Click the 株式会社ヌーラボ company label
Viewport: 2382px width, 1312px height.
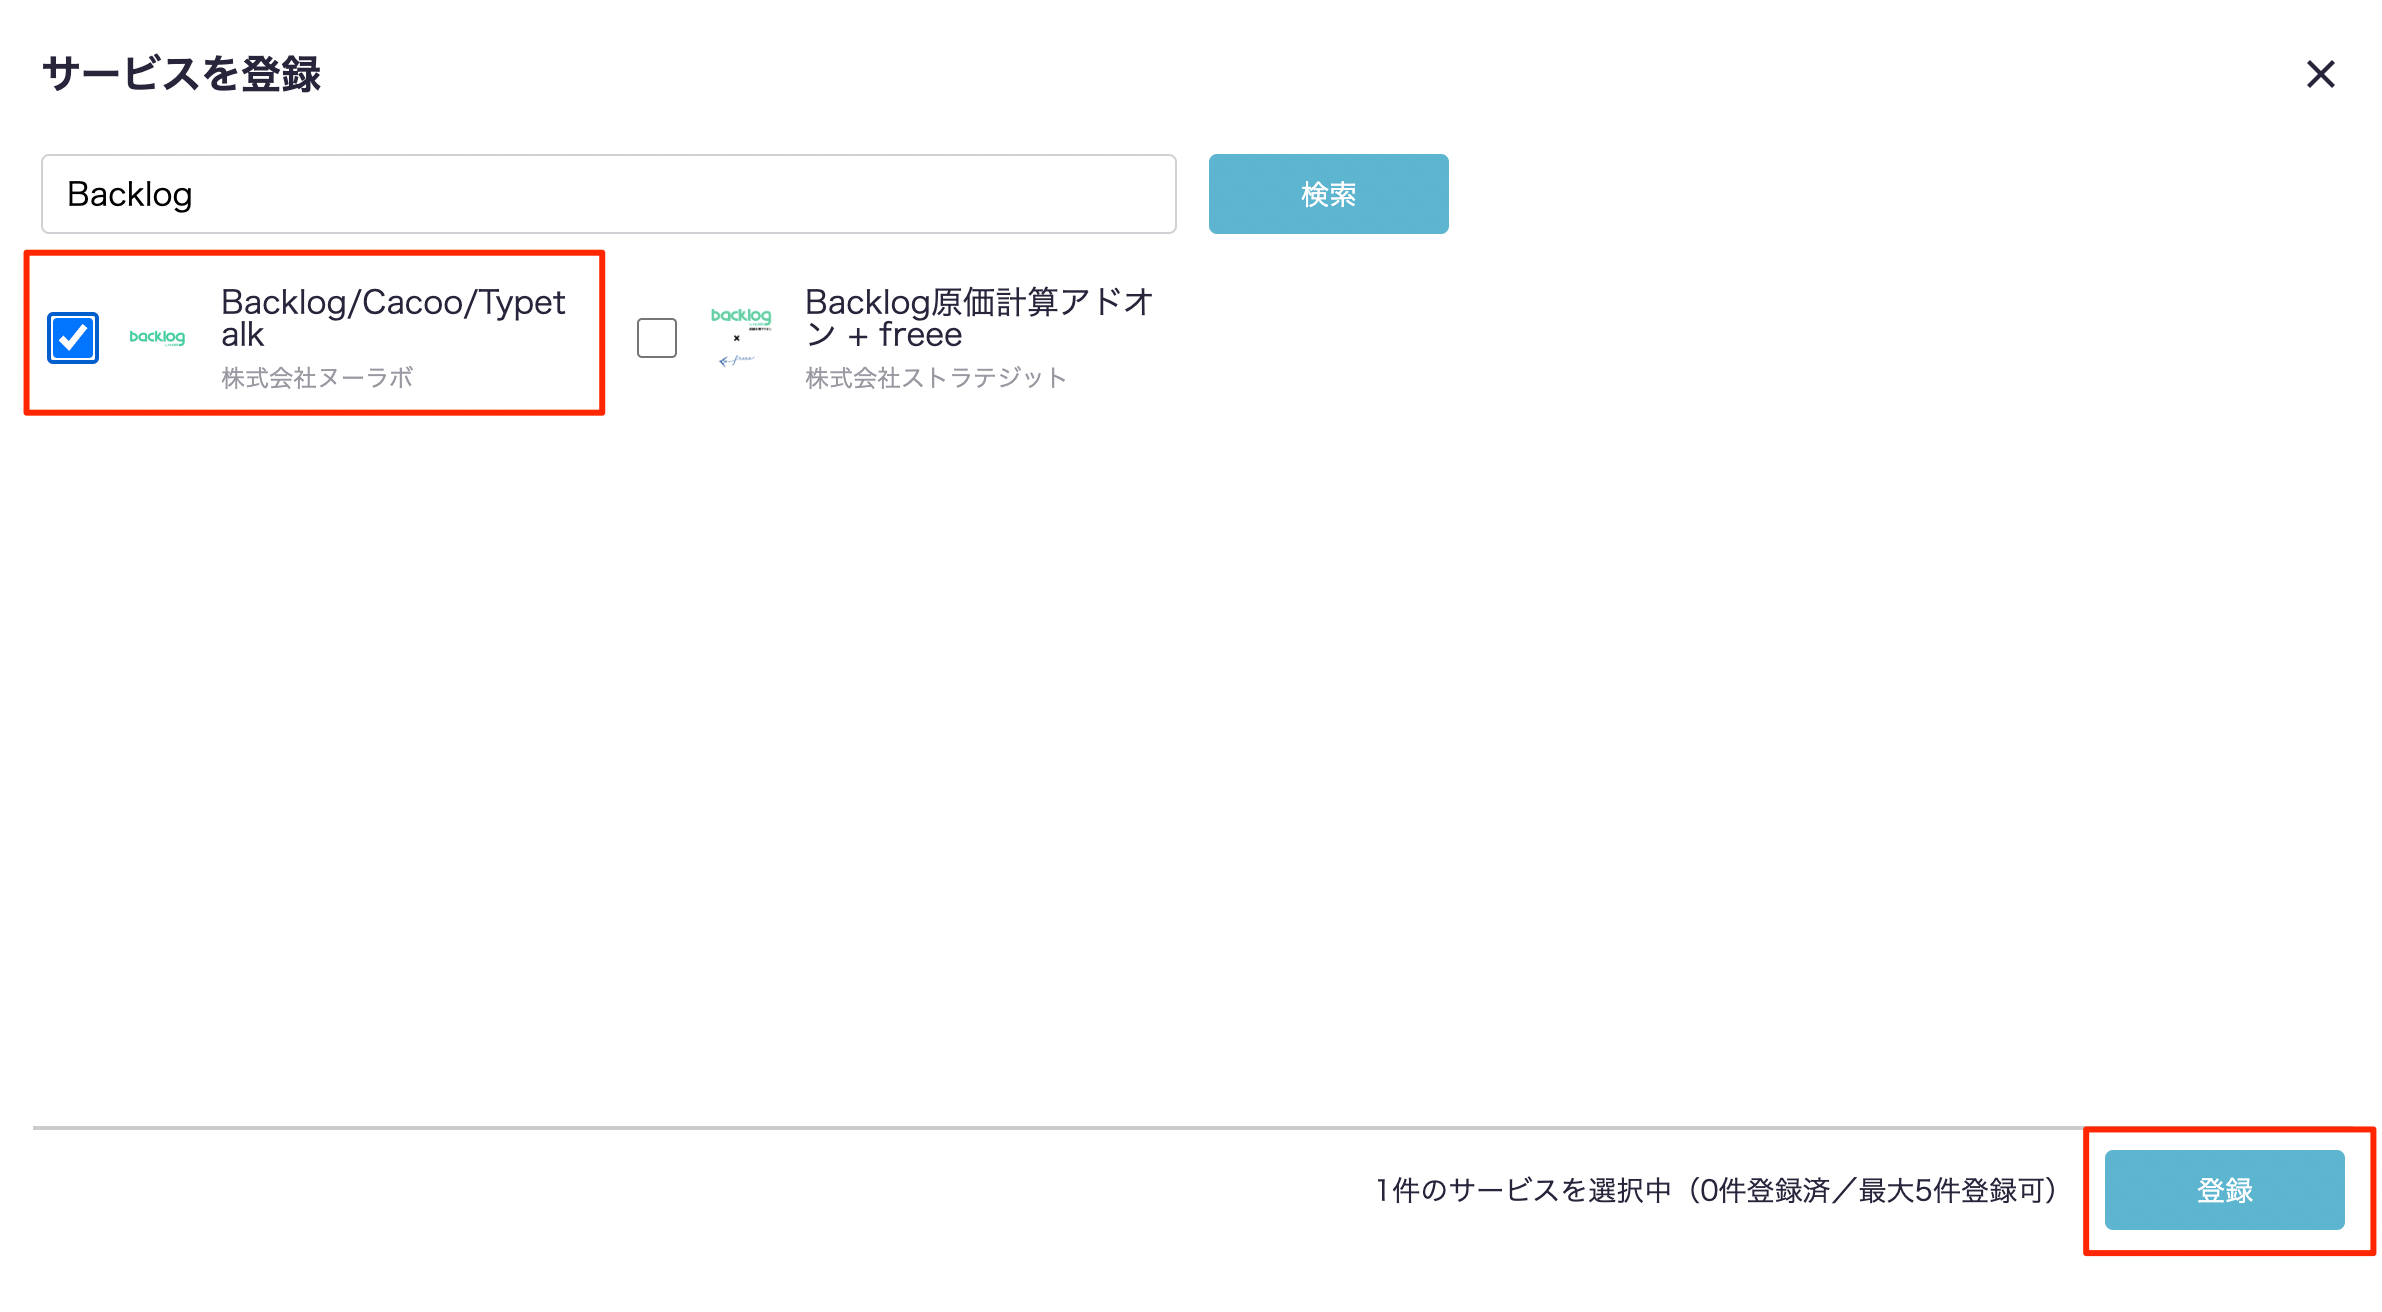tap(317, 378)
